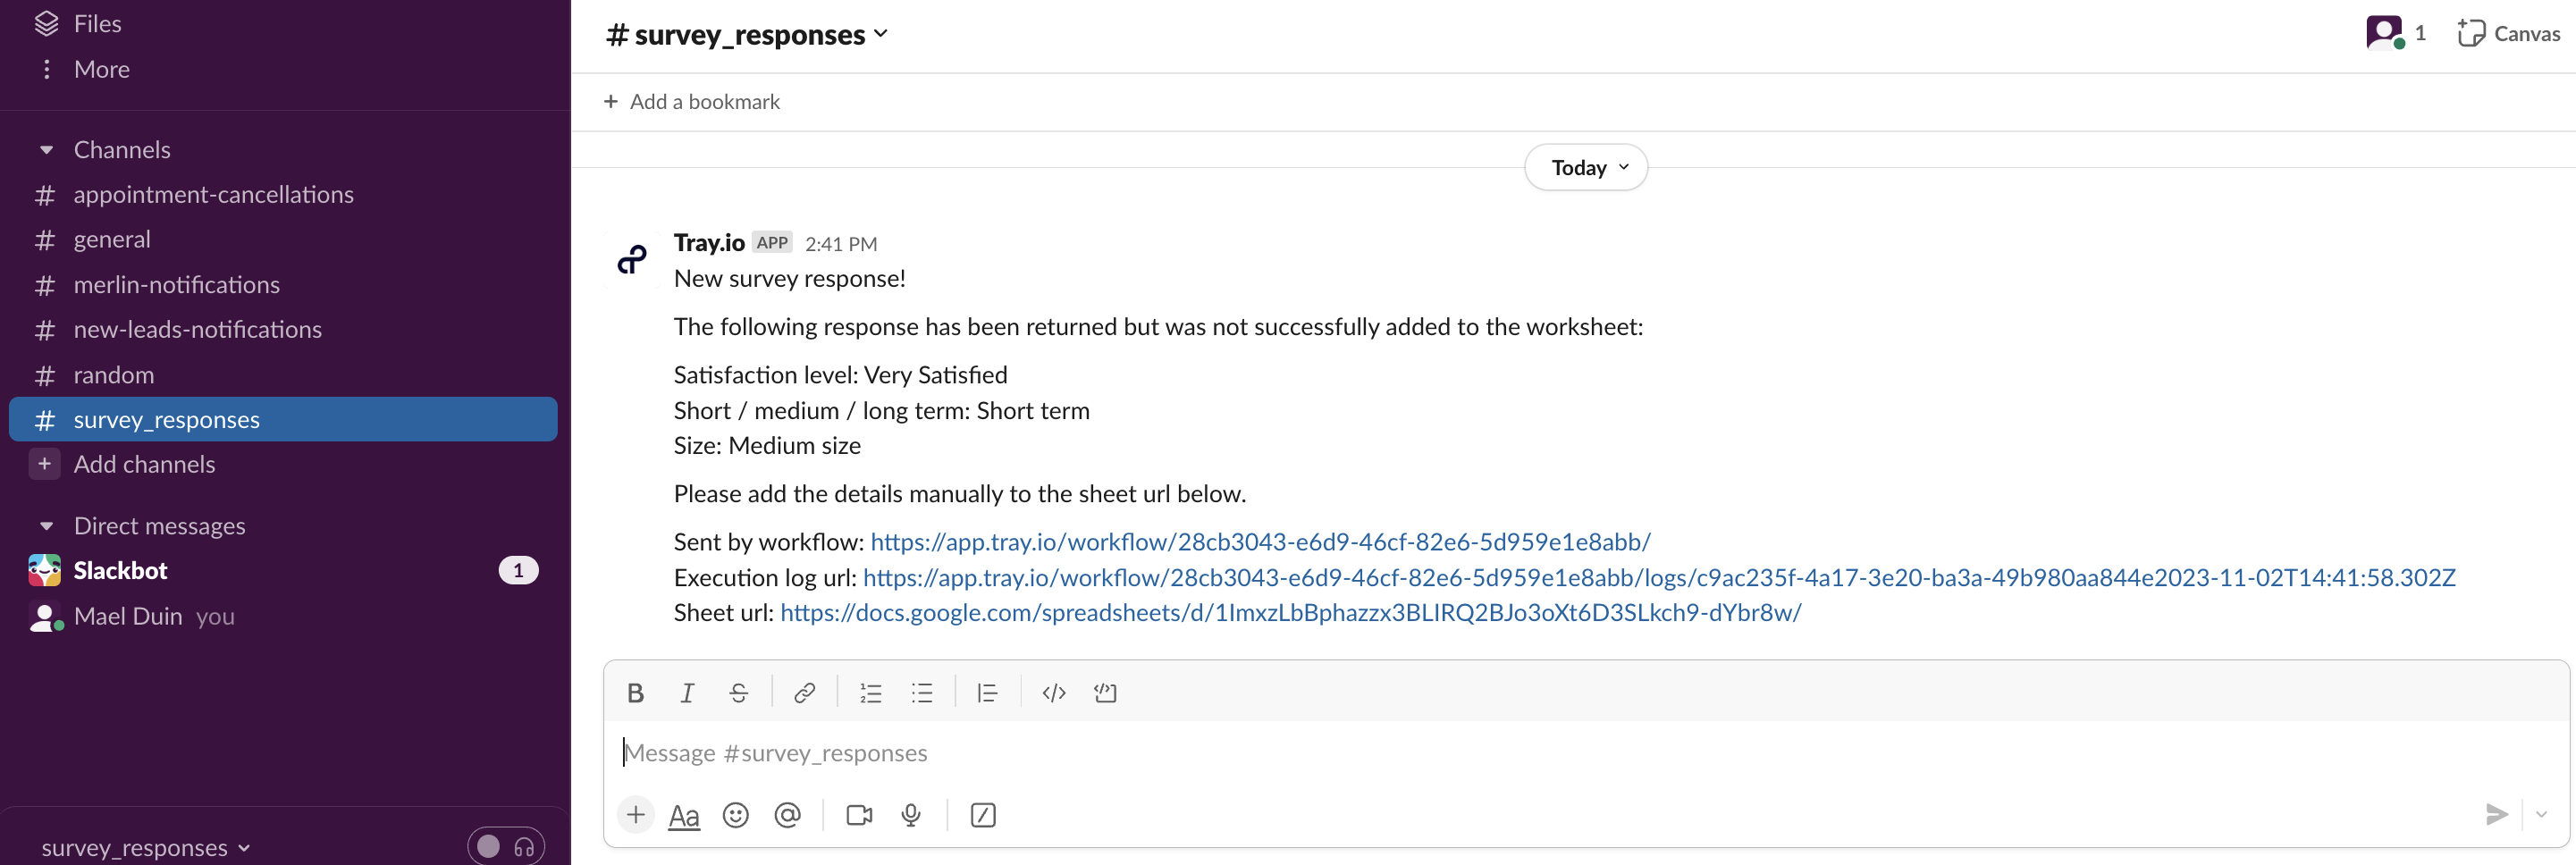The height and width of the screenshot is (865, 2576).
Task: Open the emoji picker
Action: [x=736, y=815]
